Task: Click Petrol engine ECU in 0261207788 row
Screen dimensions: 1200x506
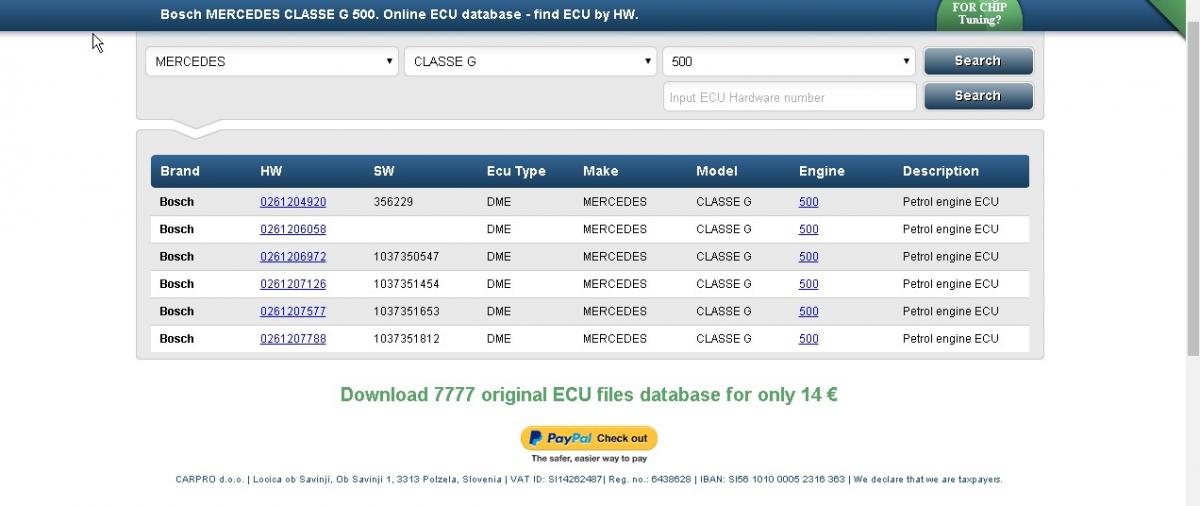Action: tap(951, 339)
